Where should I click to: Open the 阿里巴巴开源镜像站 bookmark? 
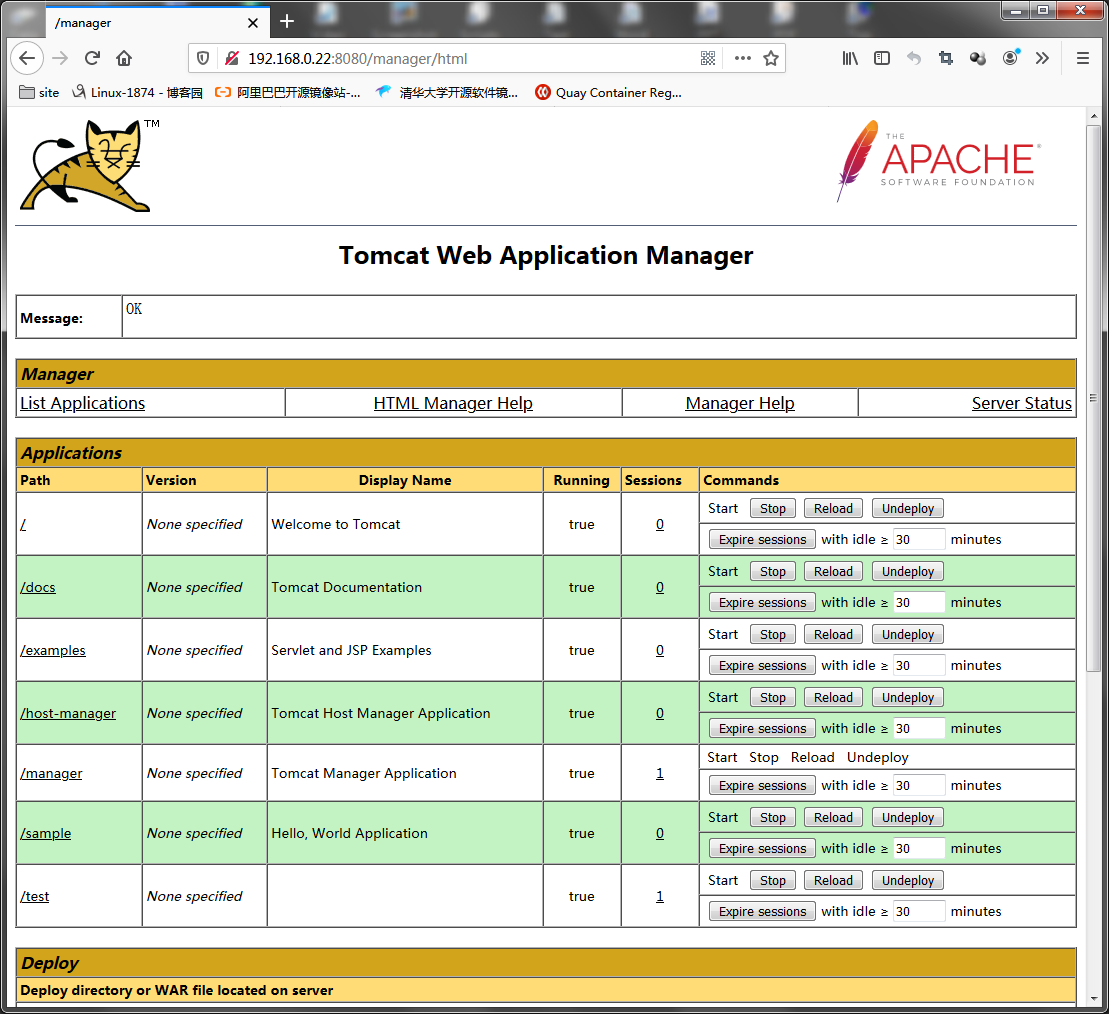tap(287, 93)
